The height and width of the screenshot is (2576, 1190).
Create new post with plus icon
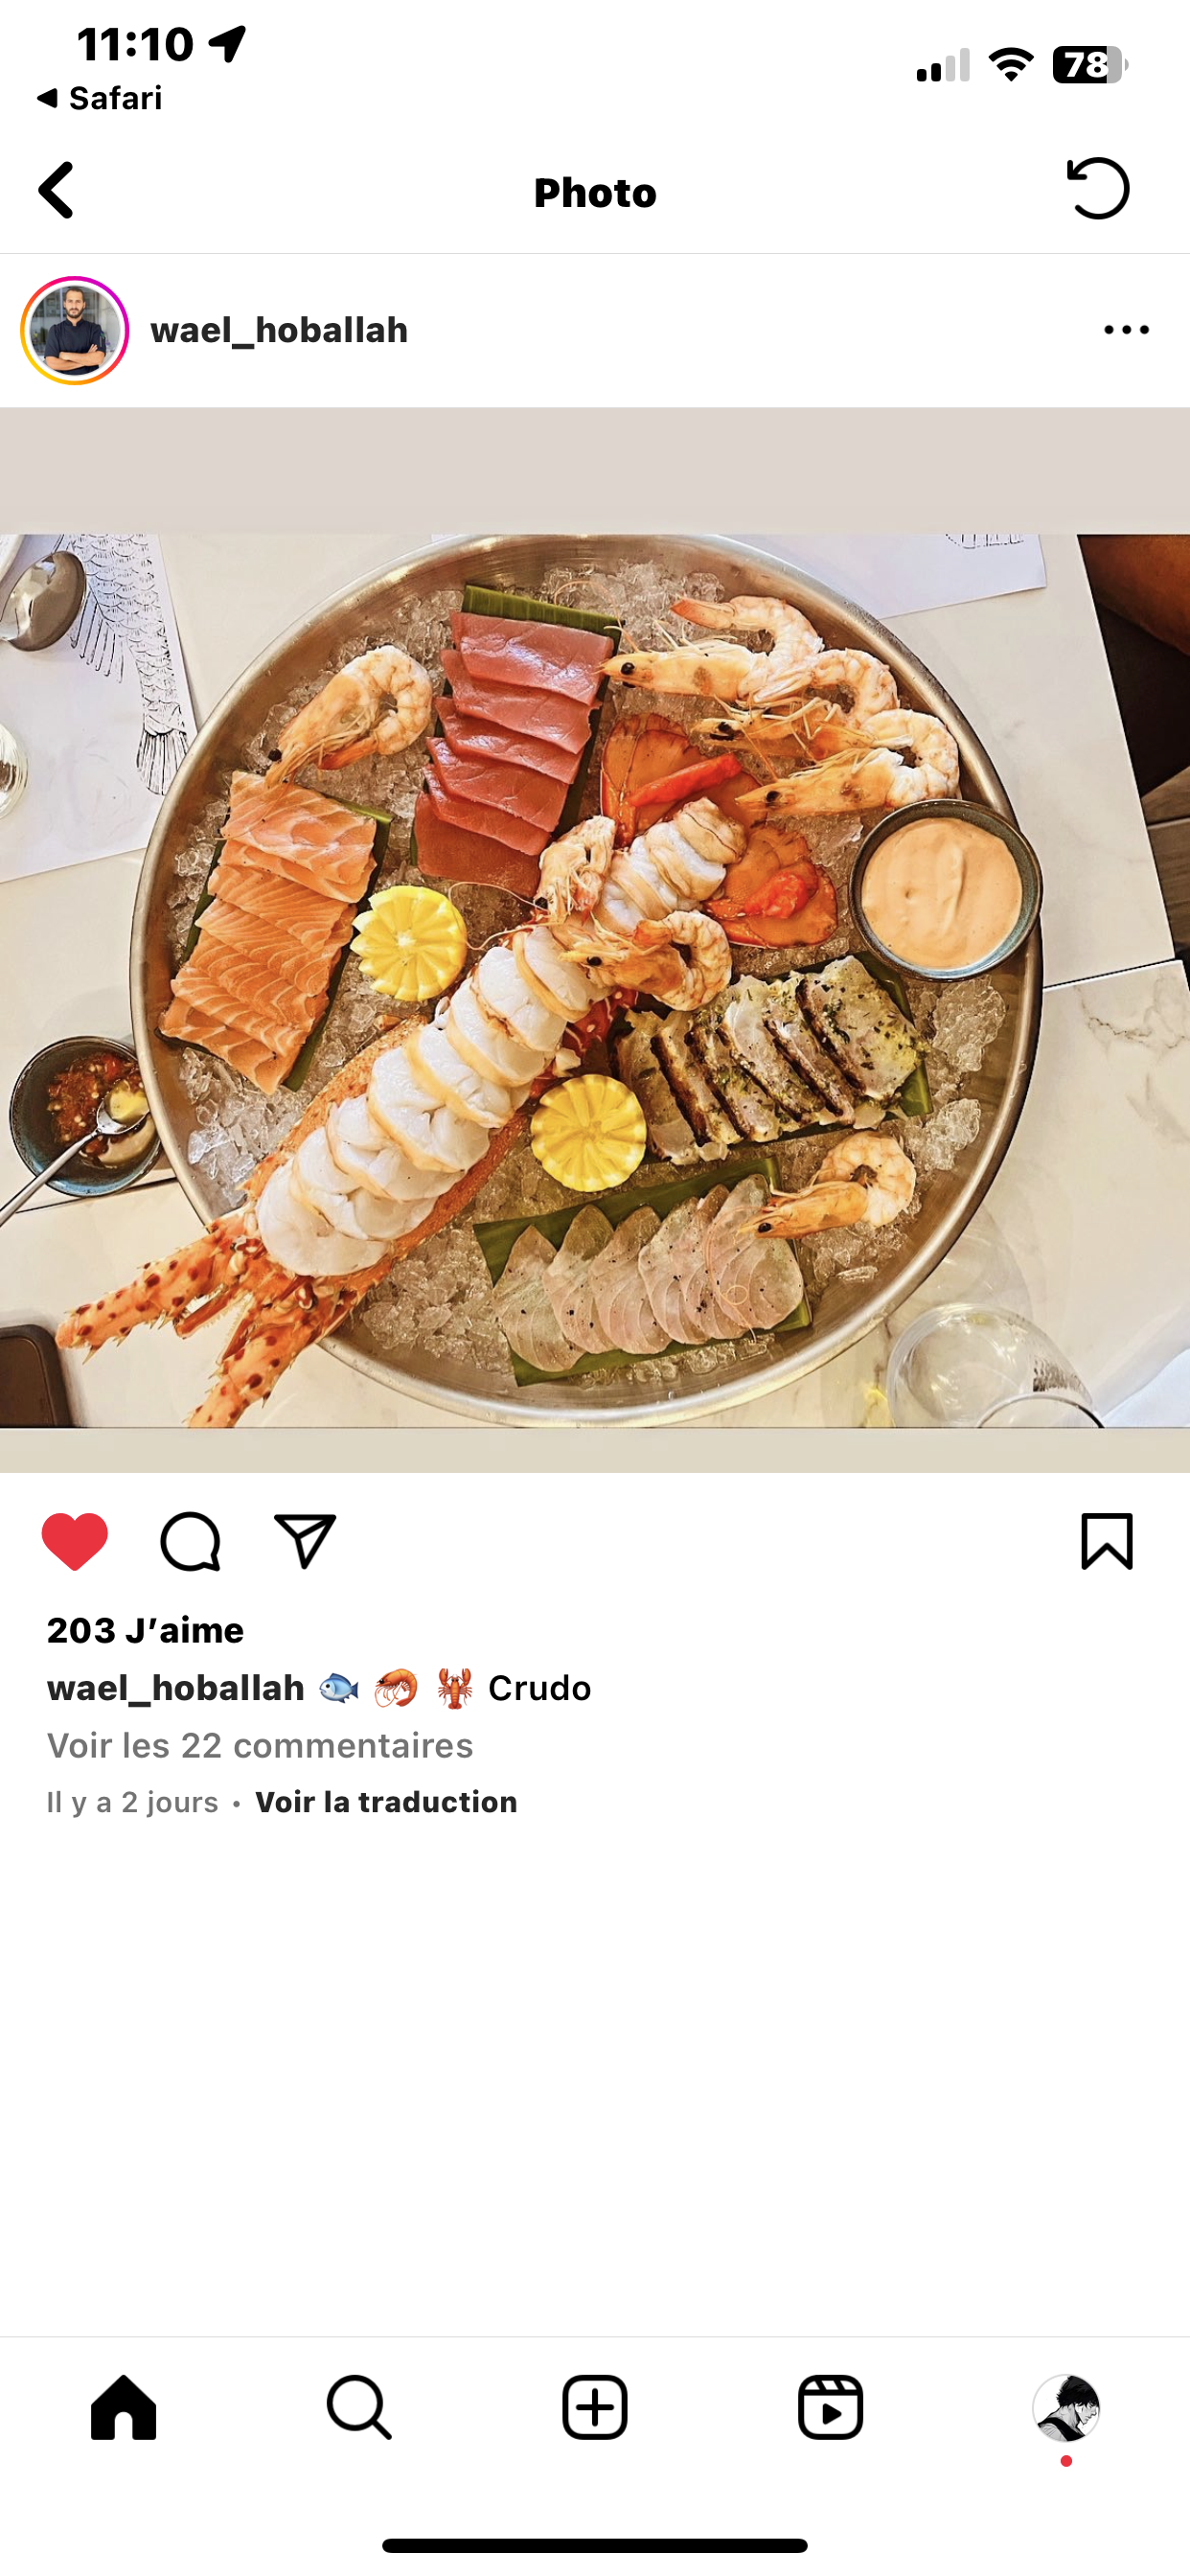pyautogui.click(x=595, y=2407)
